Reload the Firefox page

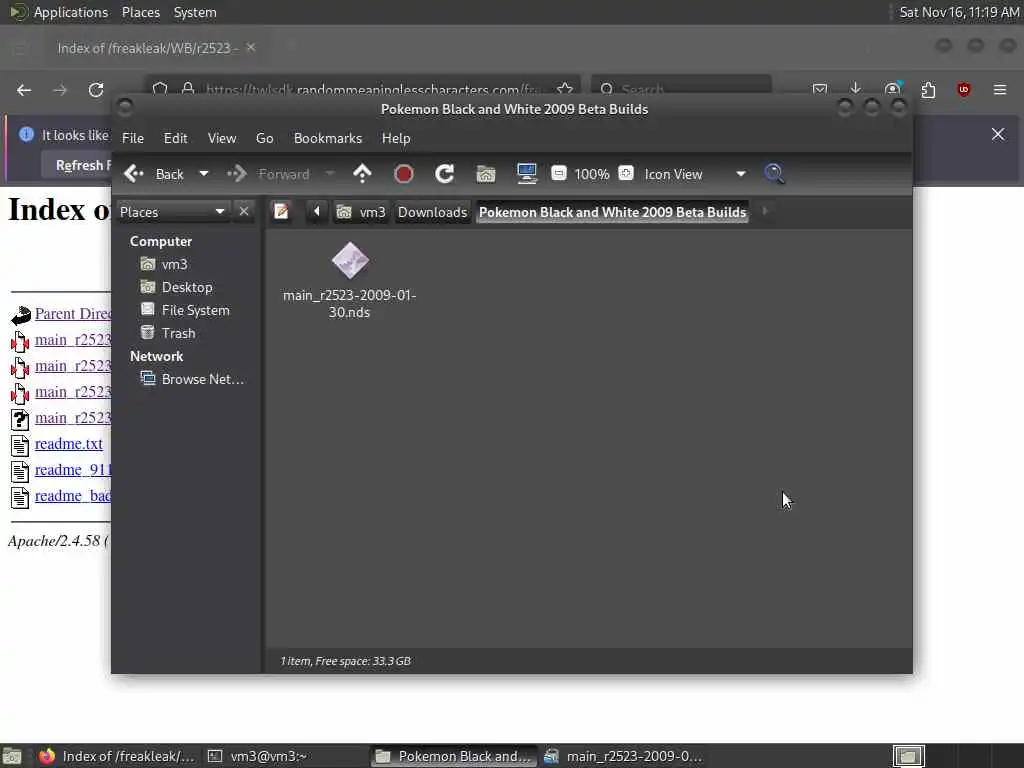(x=96, y=90)
